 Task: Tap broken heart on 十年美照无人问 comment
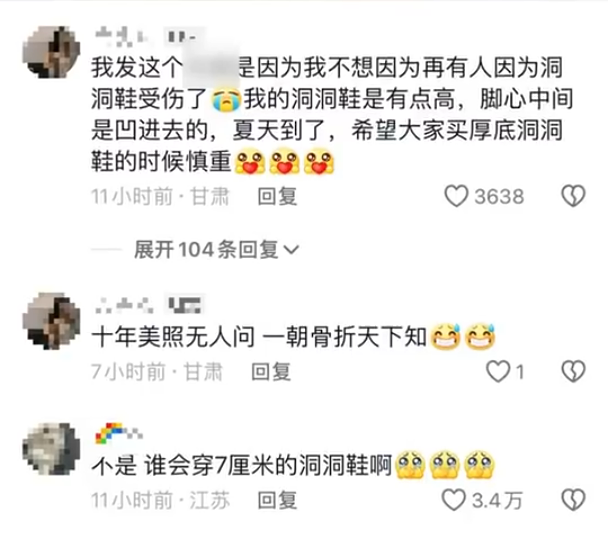click(x=573, y=372)
